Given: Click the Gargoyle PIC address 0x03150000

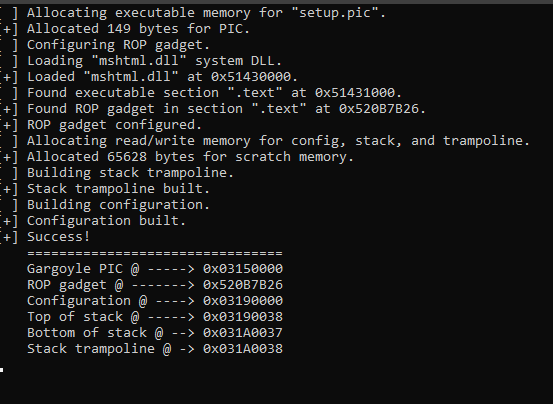Looking at the screenshot, I should (243, 269).
